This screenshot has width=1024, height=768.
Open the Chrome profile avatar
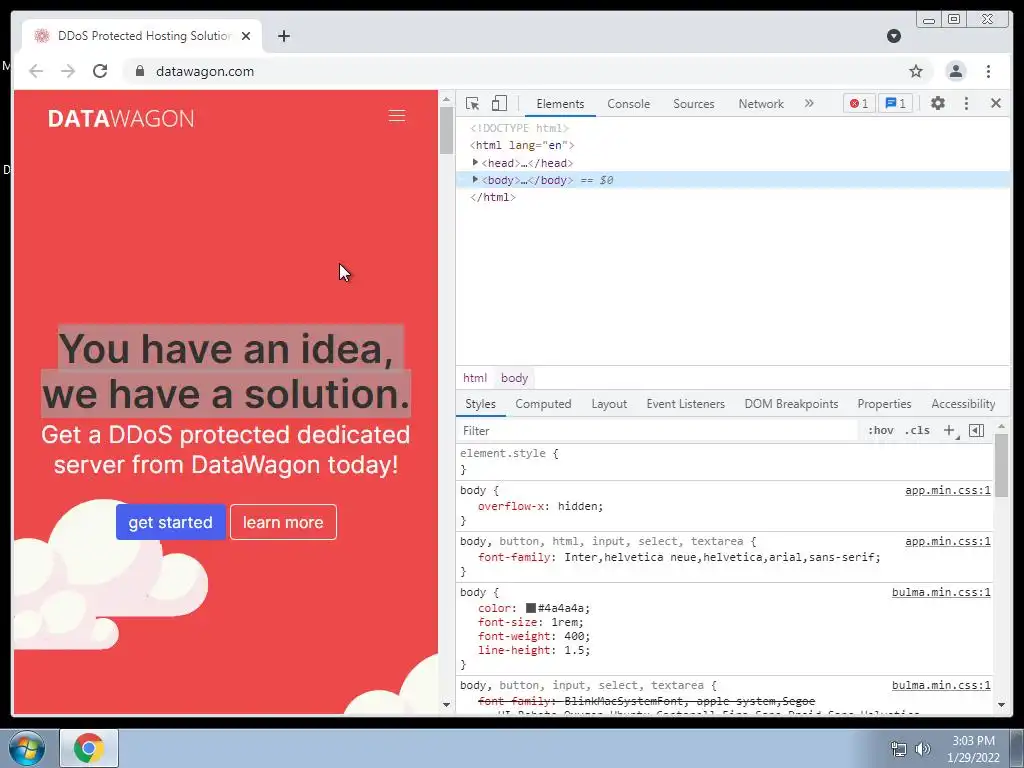click(955, 71)
